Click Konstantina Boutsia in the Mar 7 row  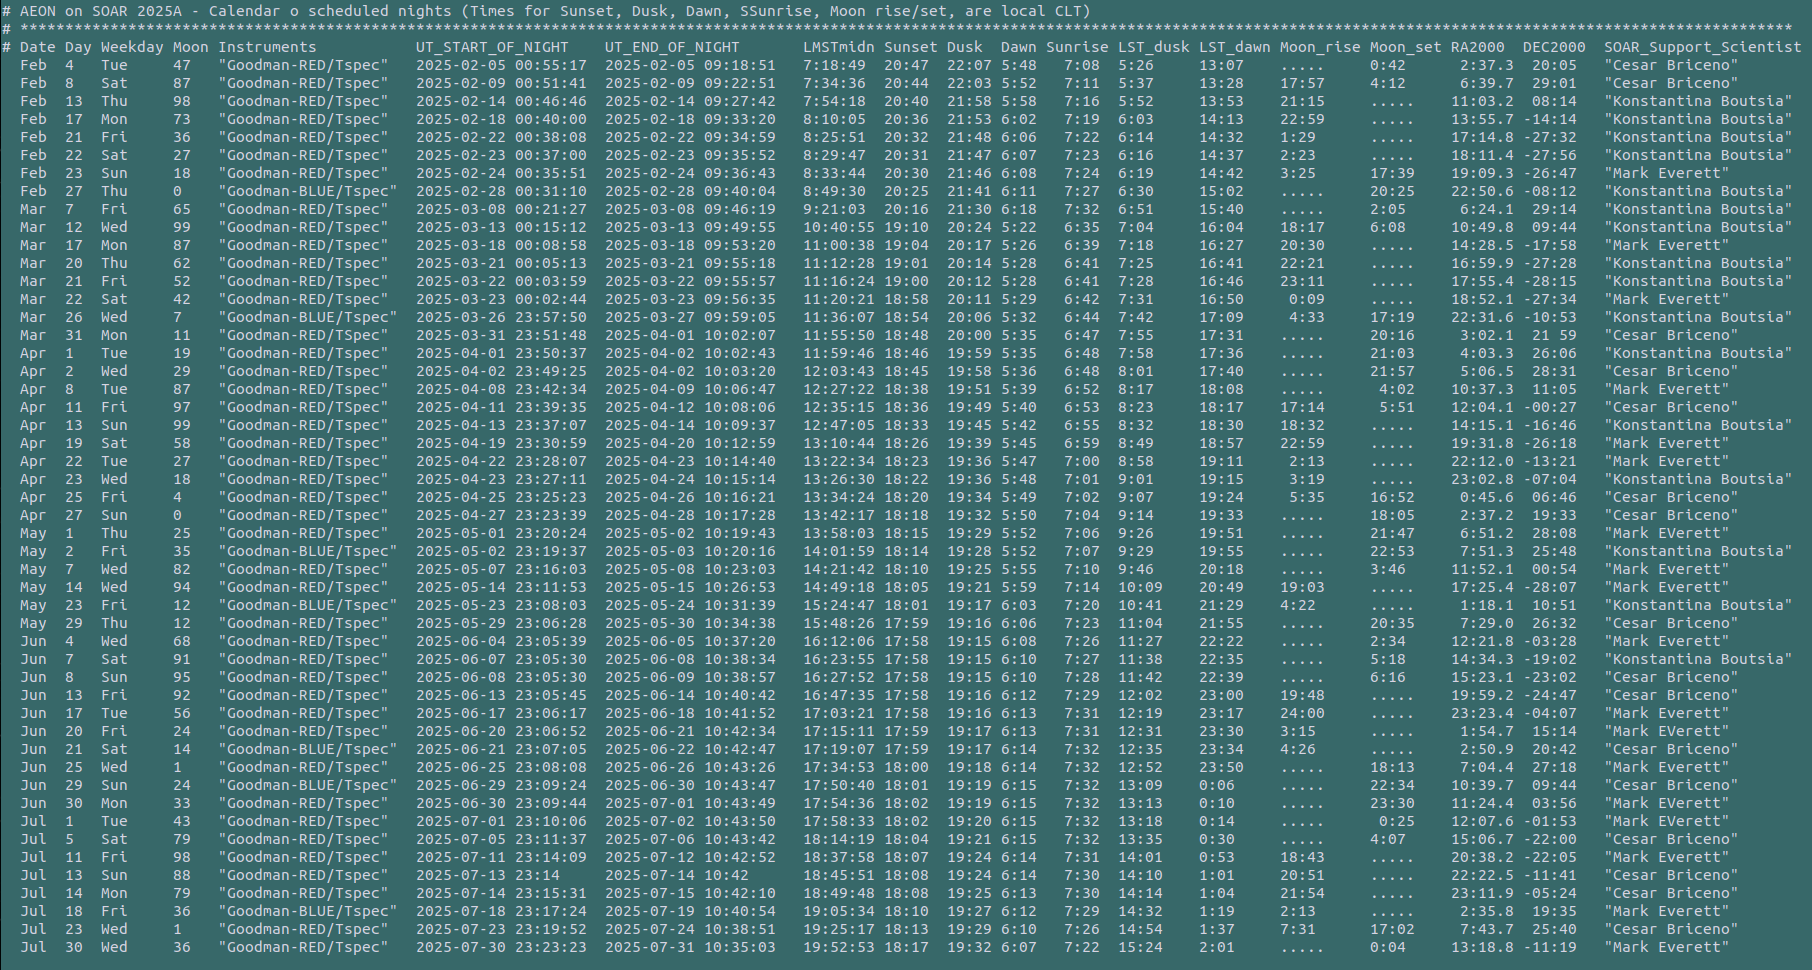[x=1699, y=209]
